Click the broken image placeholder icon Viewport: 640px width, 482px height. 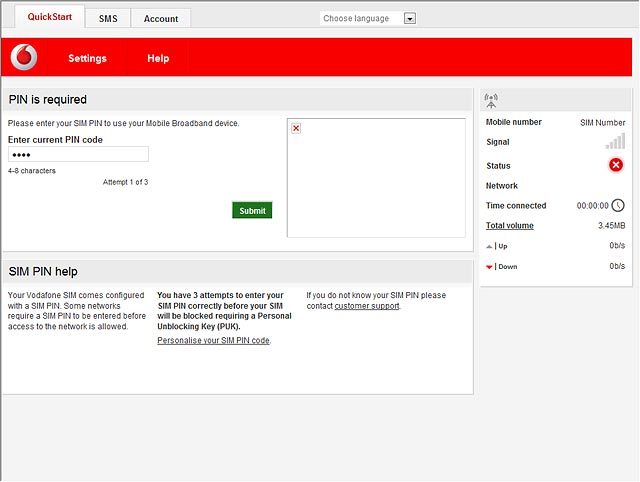tap(296, 128)
